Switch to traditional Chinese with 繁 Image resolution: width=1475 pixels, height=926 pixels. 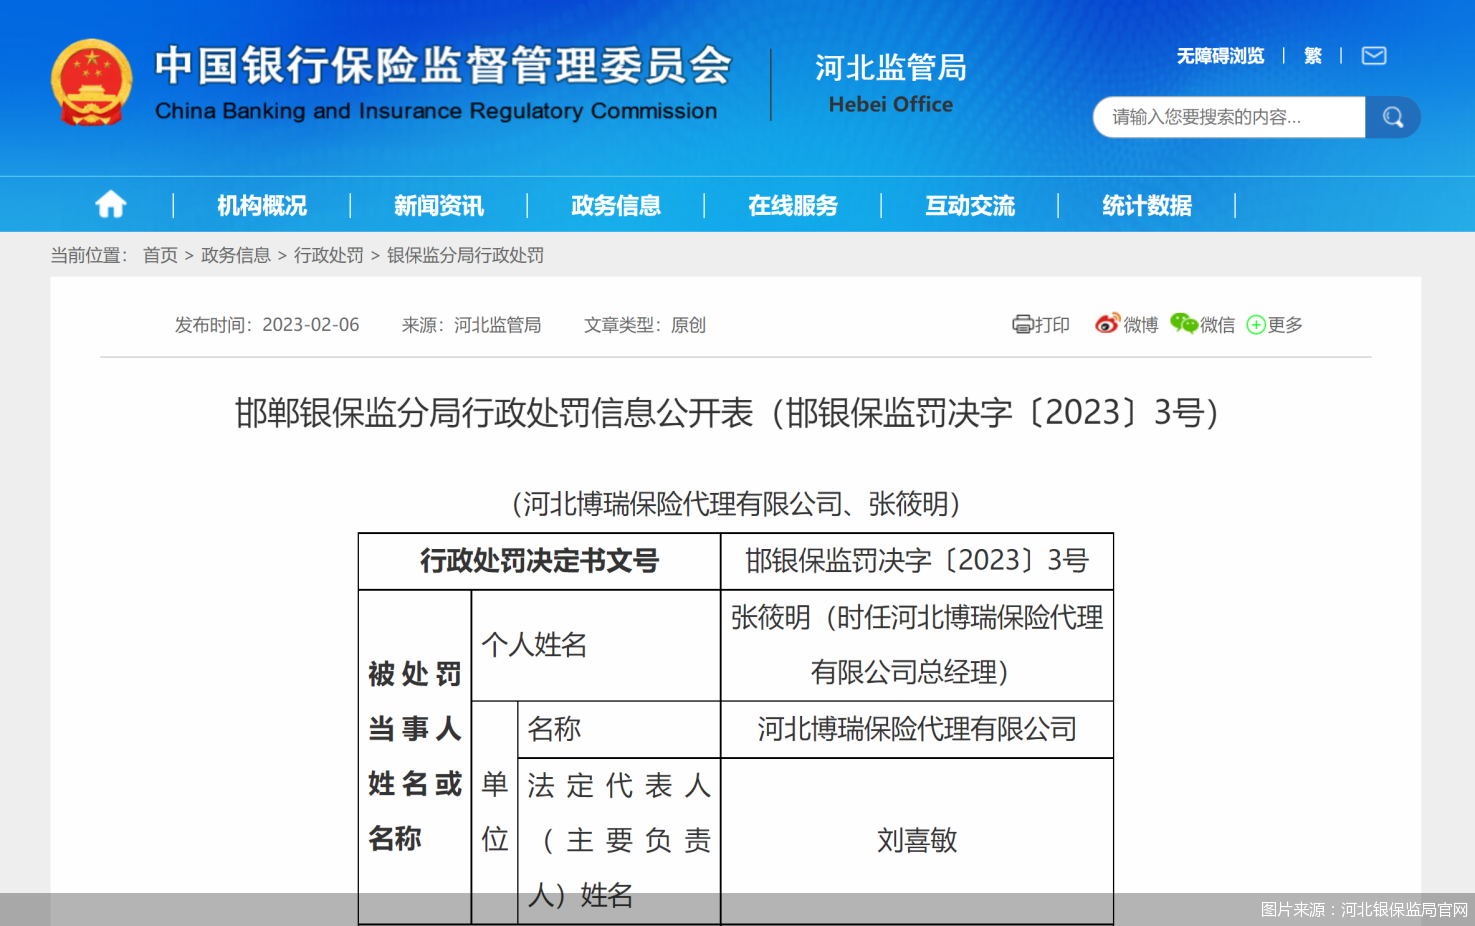(1313, 56)
